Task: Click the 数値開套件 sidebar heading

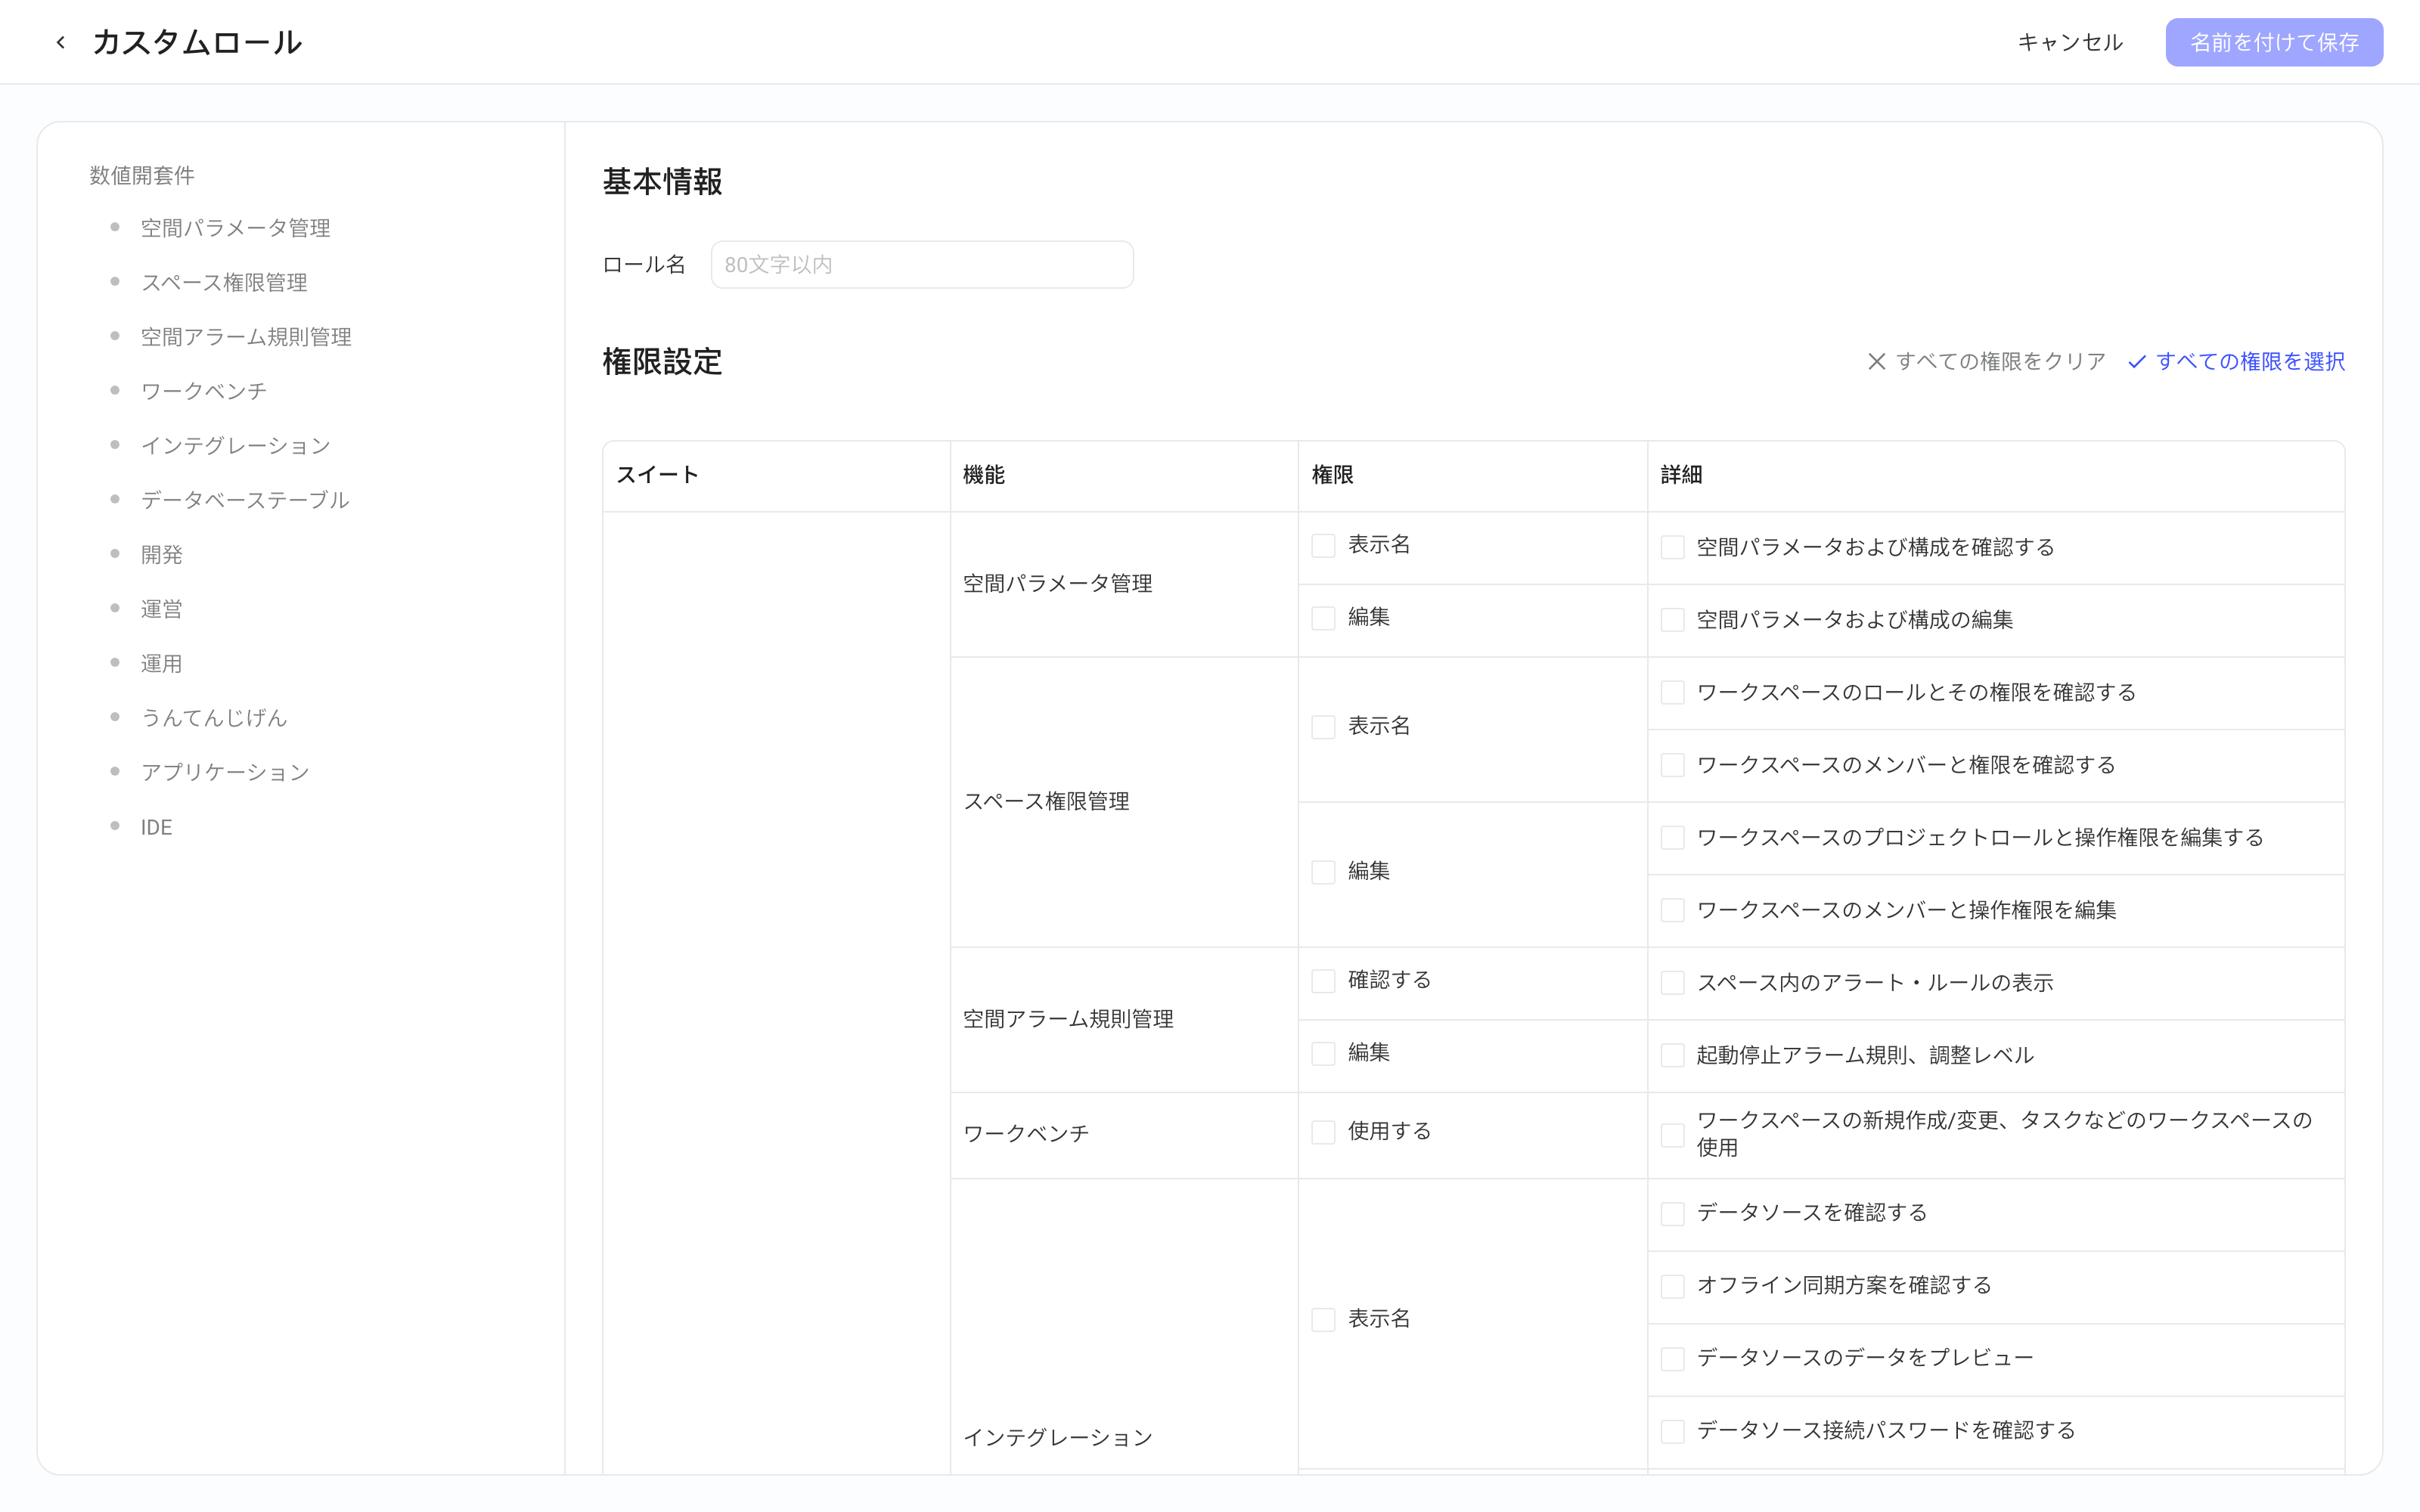Action: coord(142,175)
